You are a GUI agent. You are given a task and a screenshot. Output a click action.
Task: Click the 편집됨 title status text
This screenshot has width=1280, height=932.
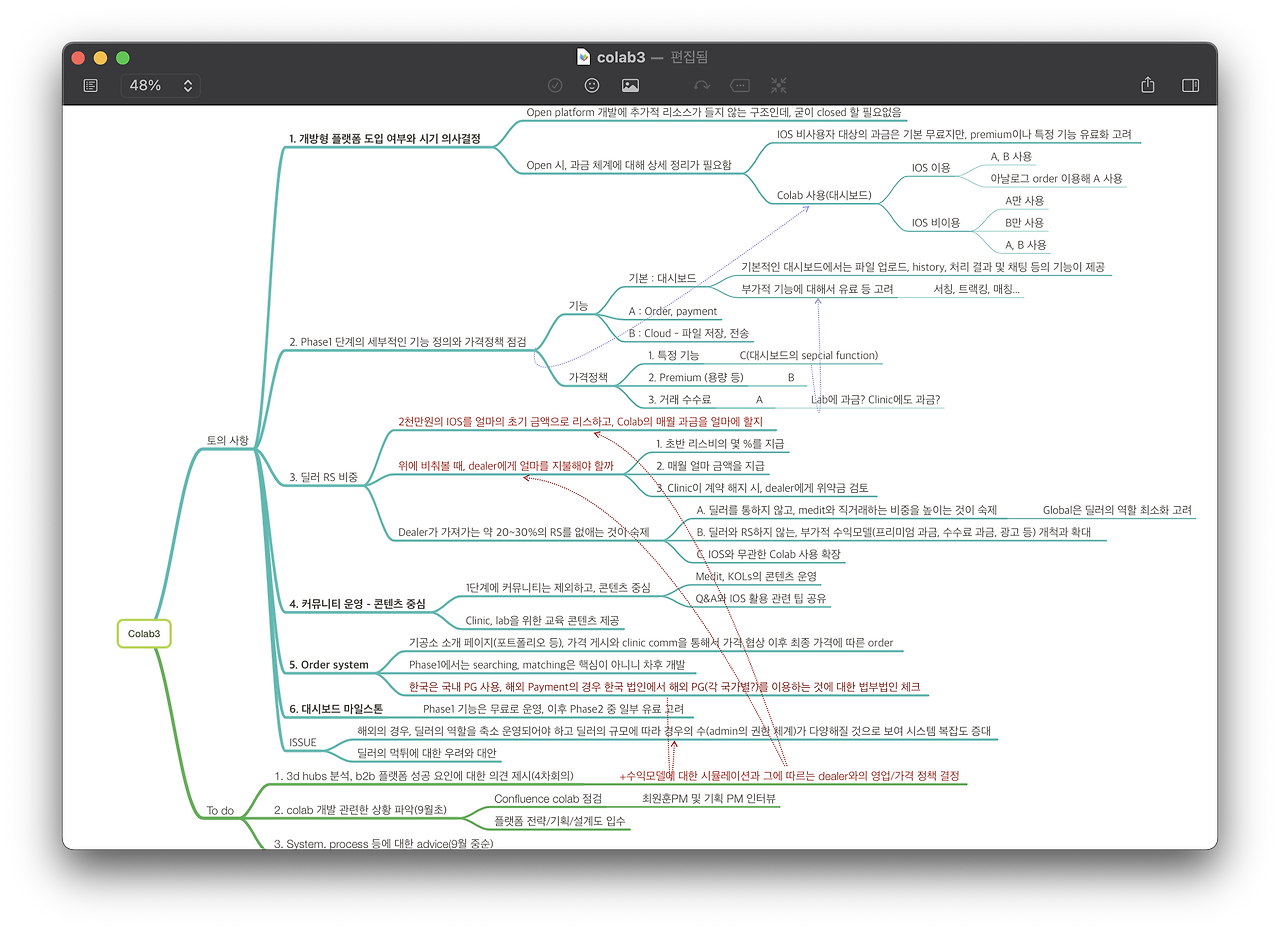[x=690, y=57]
